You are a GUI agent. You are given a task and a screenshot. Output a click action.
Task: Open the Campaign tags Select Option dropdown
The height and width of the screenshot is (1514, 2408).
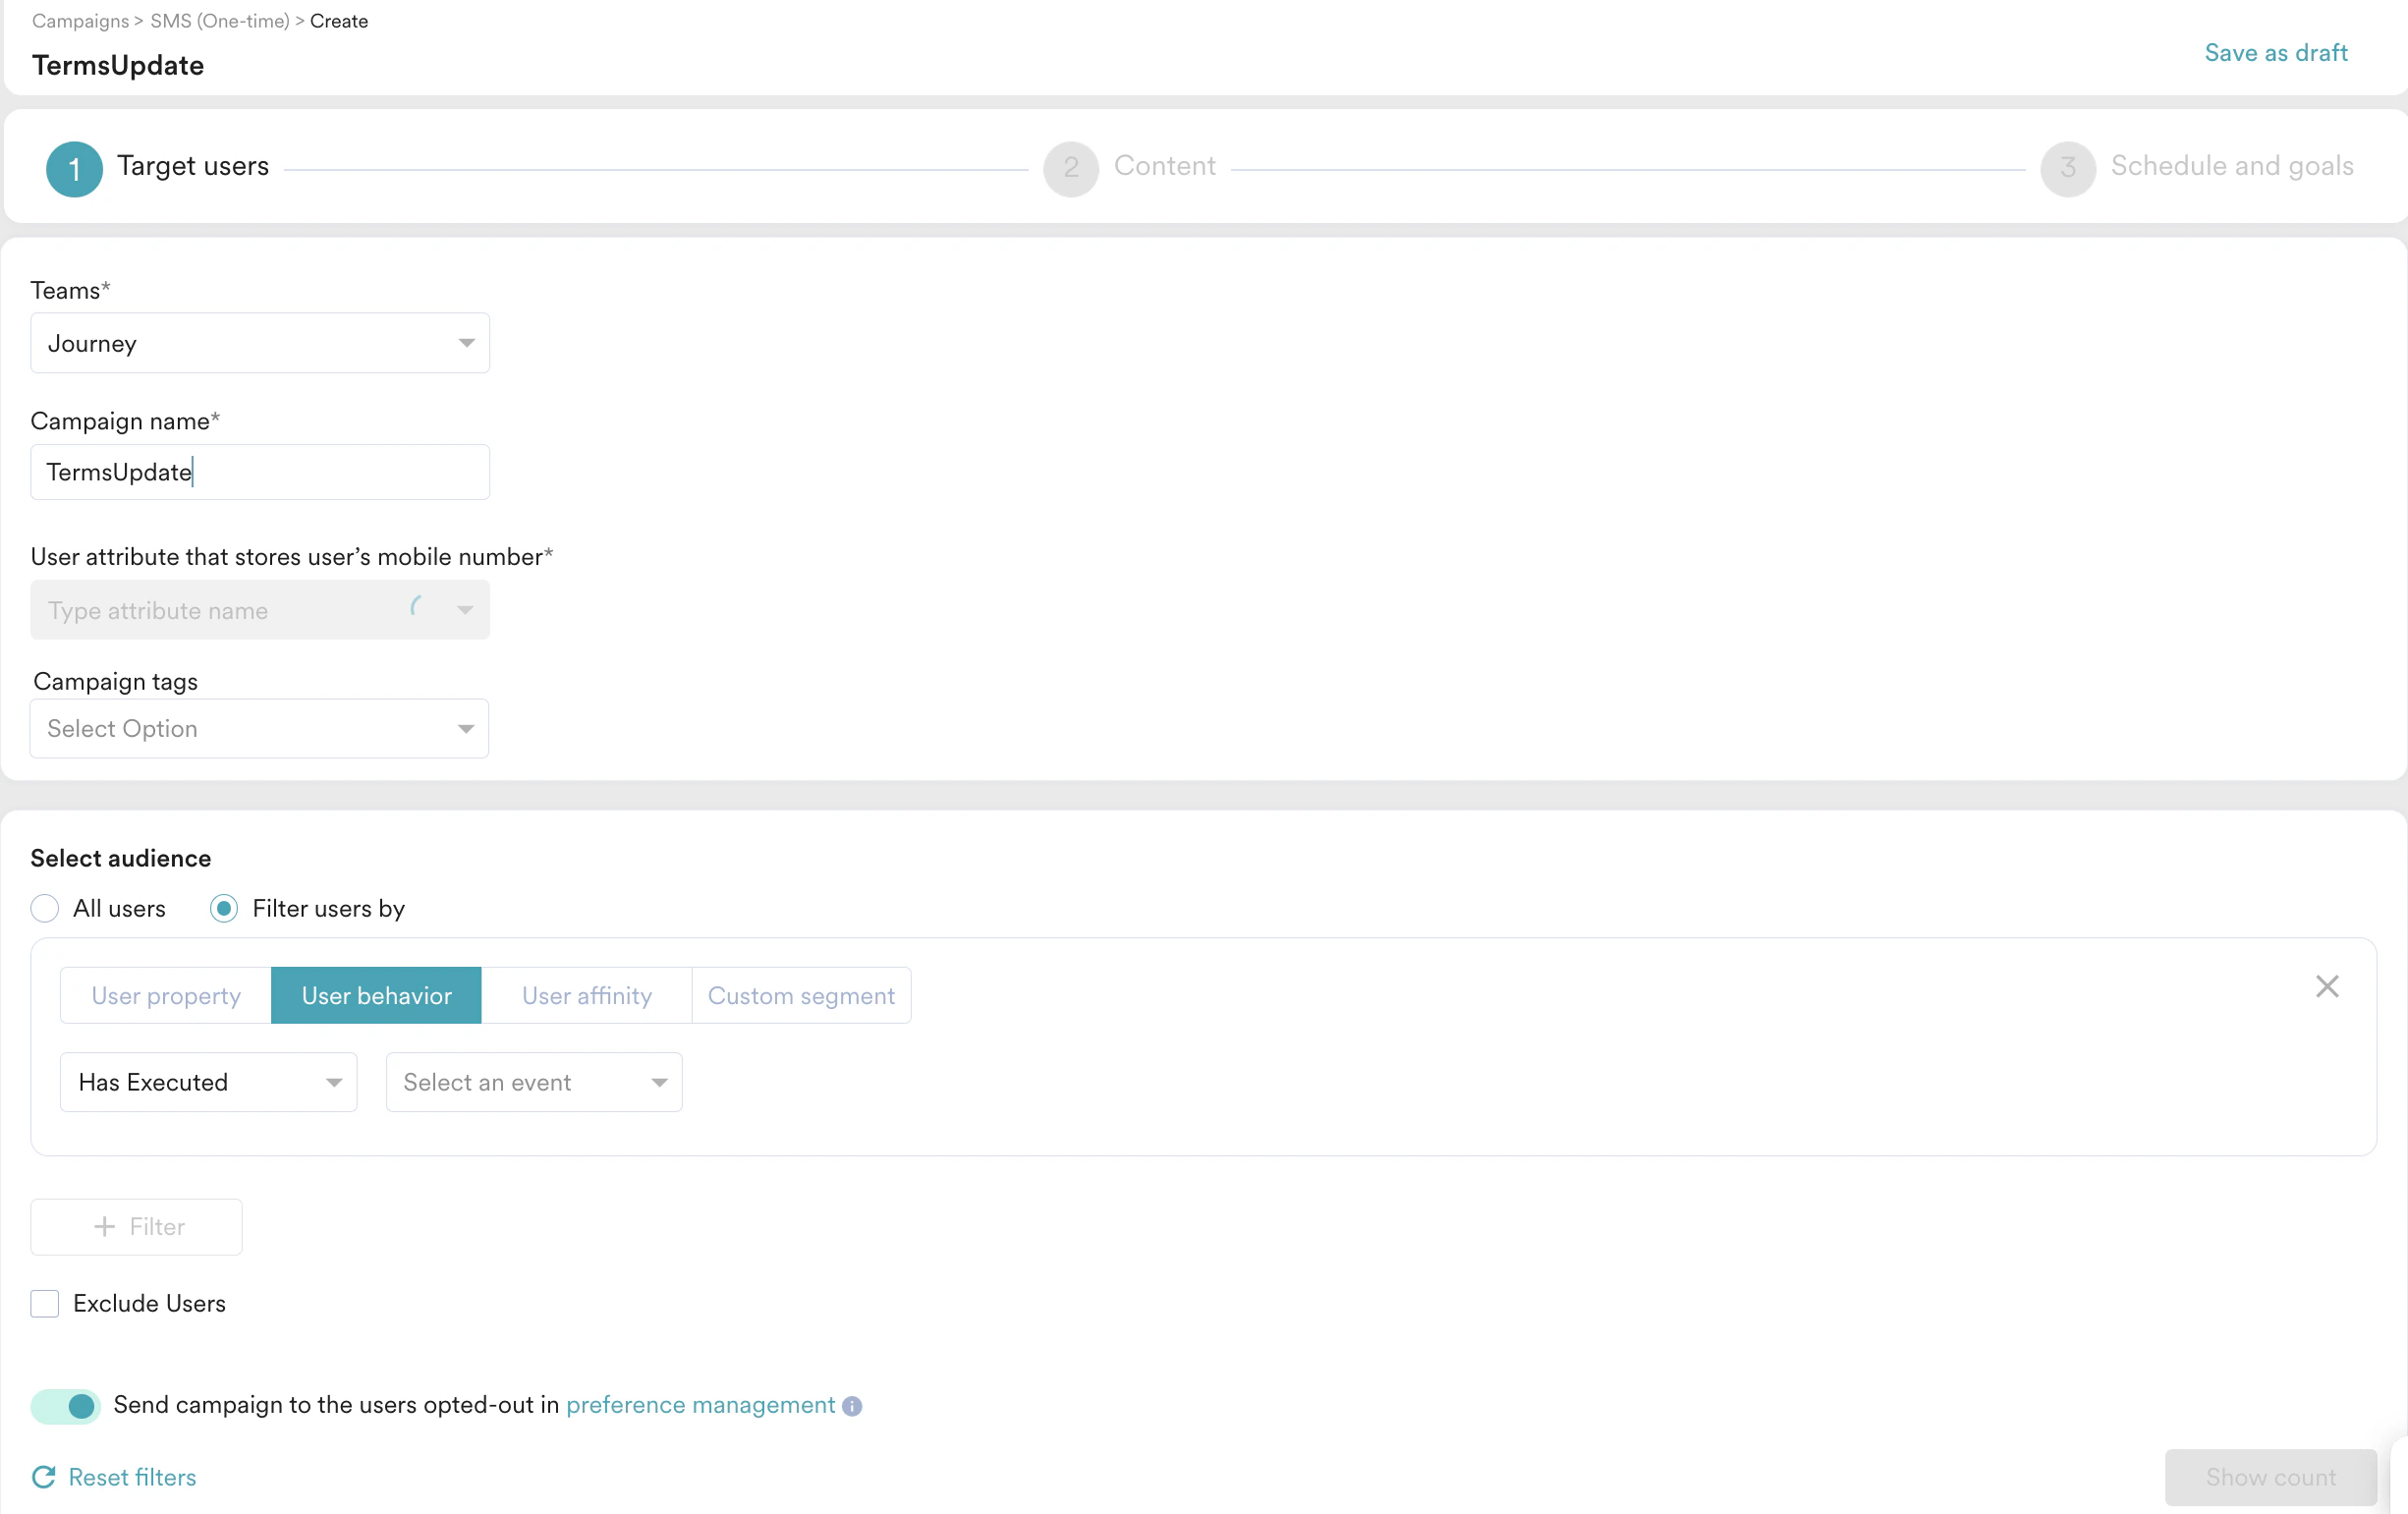coord(260,728)
